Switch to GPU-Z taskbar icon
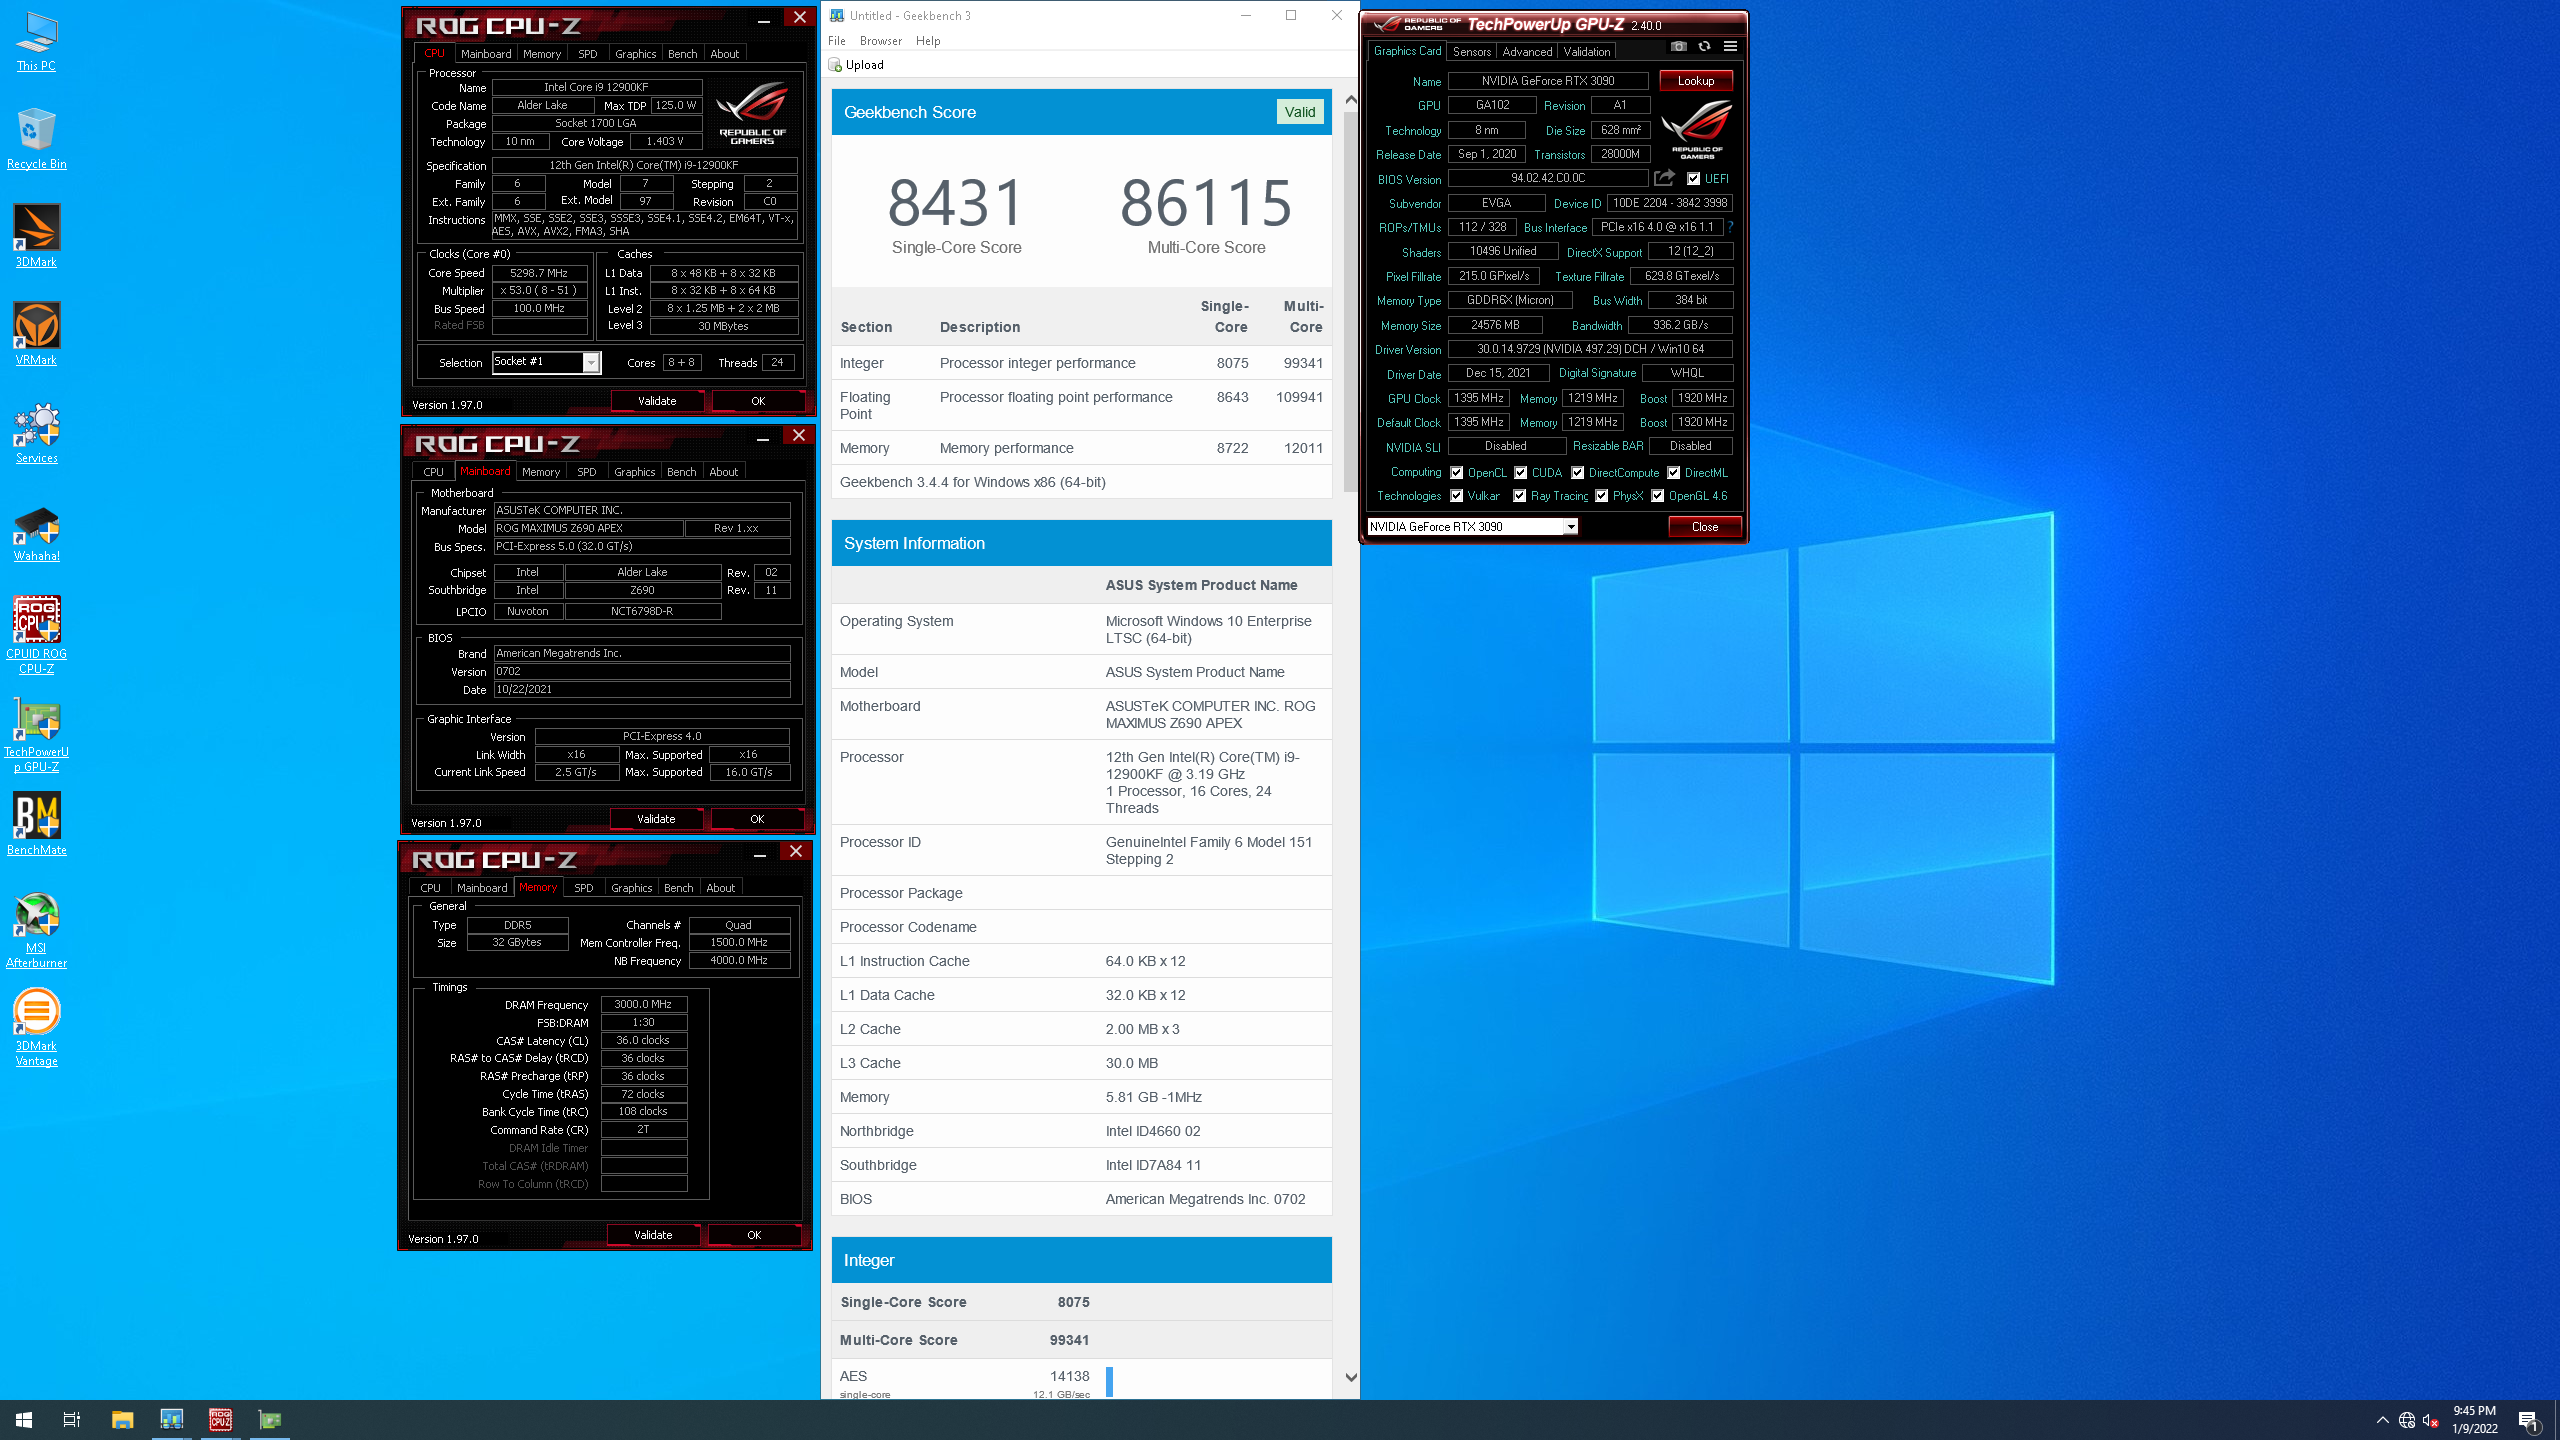This screenshot has width=2560, height=1440. [269, 1419]
